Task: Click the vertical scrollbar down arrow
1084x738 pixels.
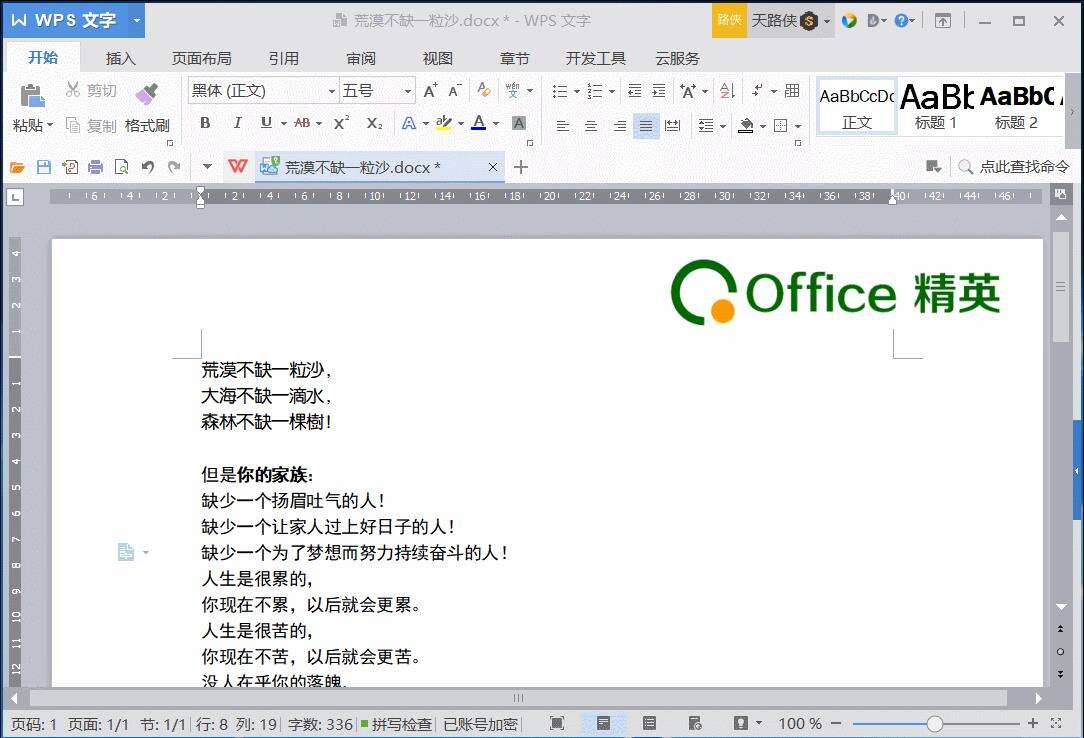Action: point(1061,607)
